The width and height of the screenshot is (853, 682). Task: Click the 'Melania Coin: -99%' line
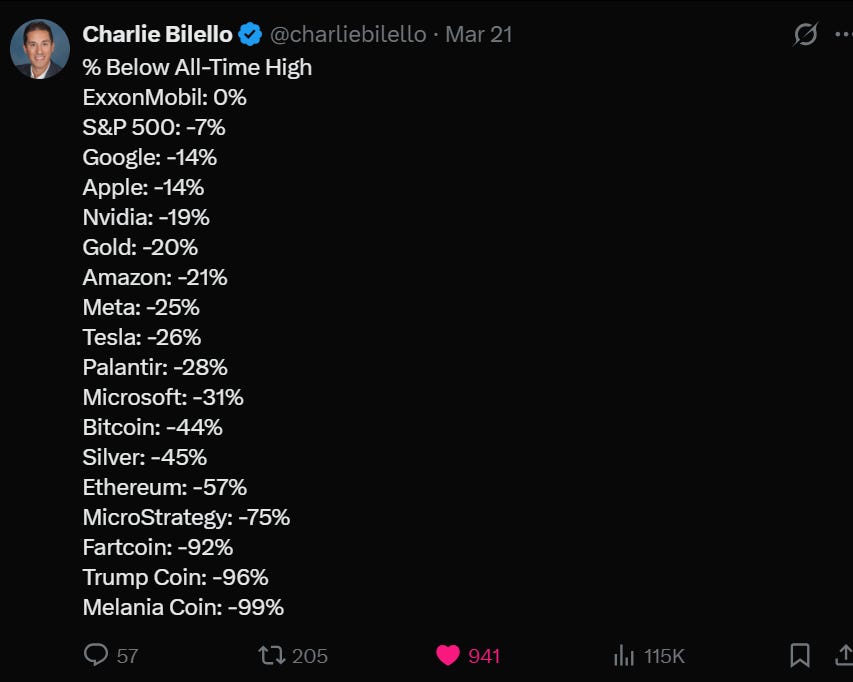(183, 607)
